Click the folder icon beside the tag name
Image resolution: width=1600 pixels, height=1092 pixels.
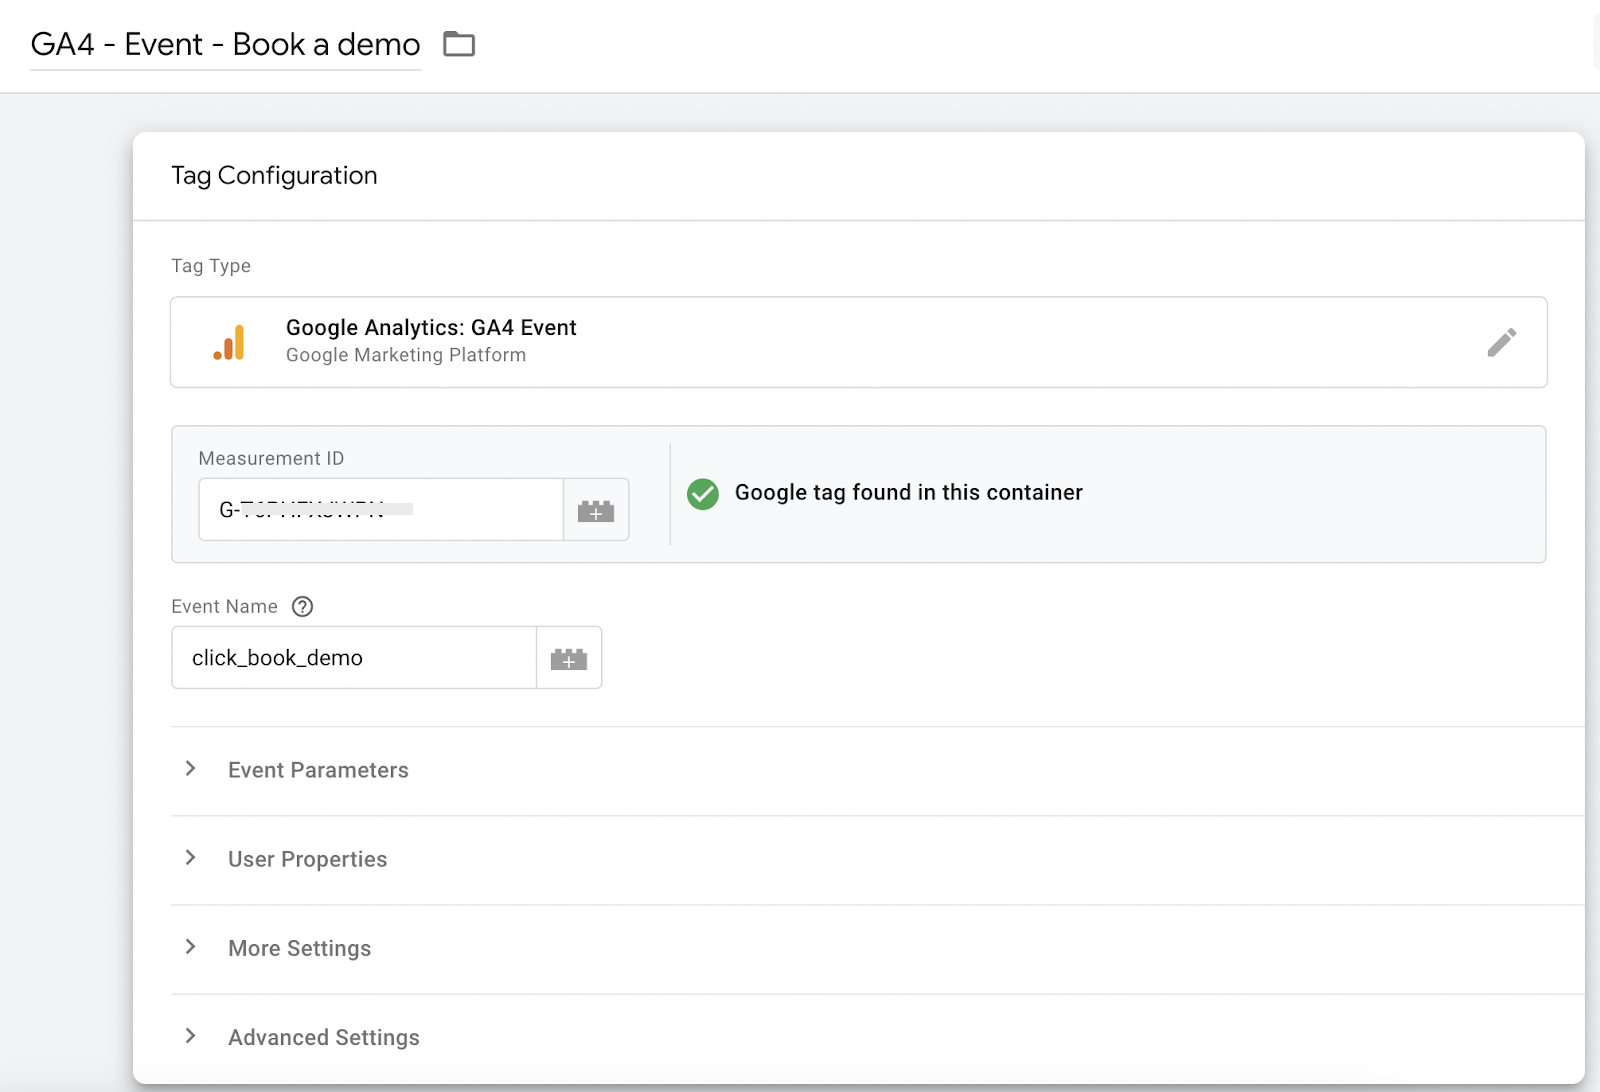459,44
